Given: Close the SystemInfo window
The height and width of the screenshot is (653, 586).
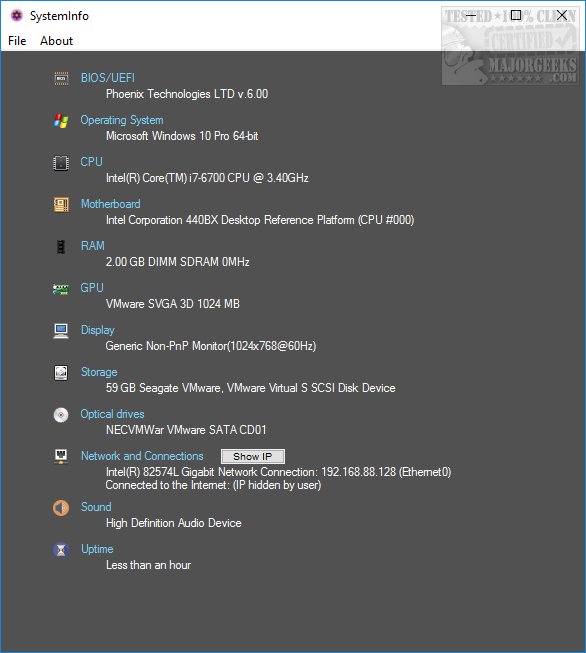Looking at the screenshot, I should pyautogui.click(x=561, y=16).
